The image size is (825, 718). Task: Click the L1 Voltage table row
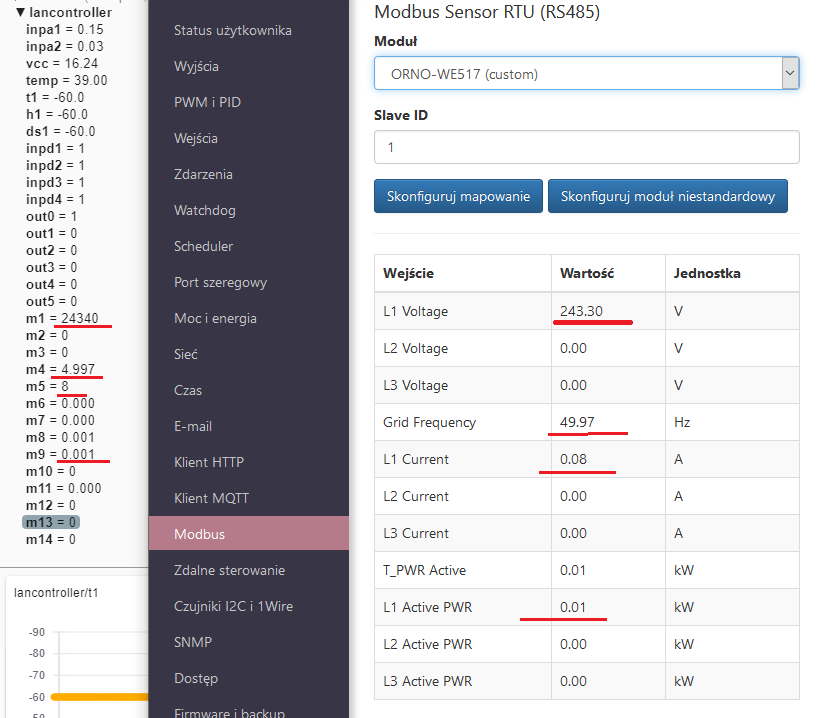[x=585, y=311]
